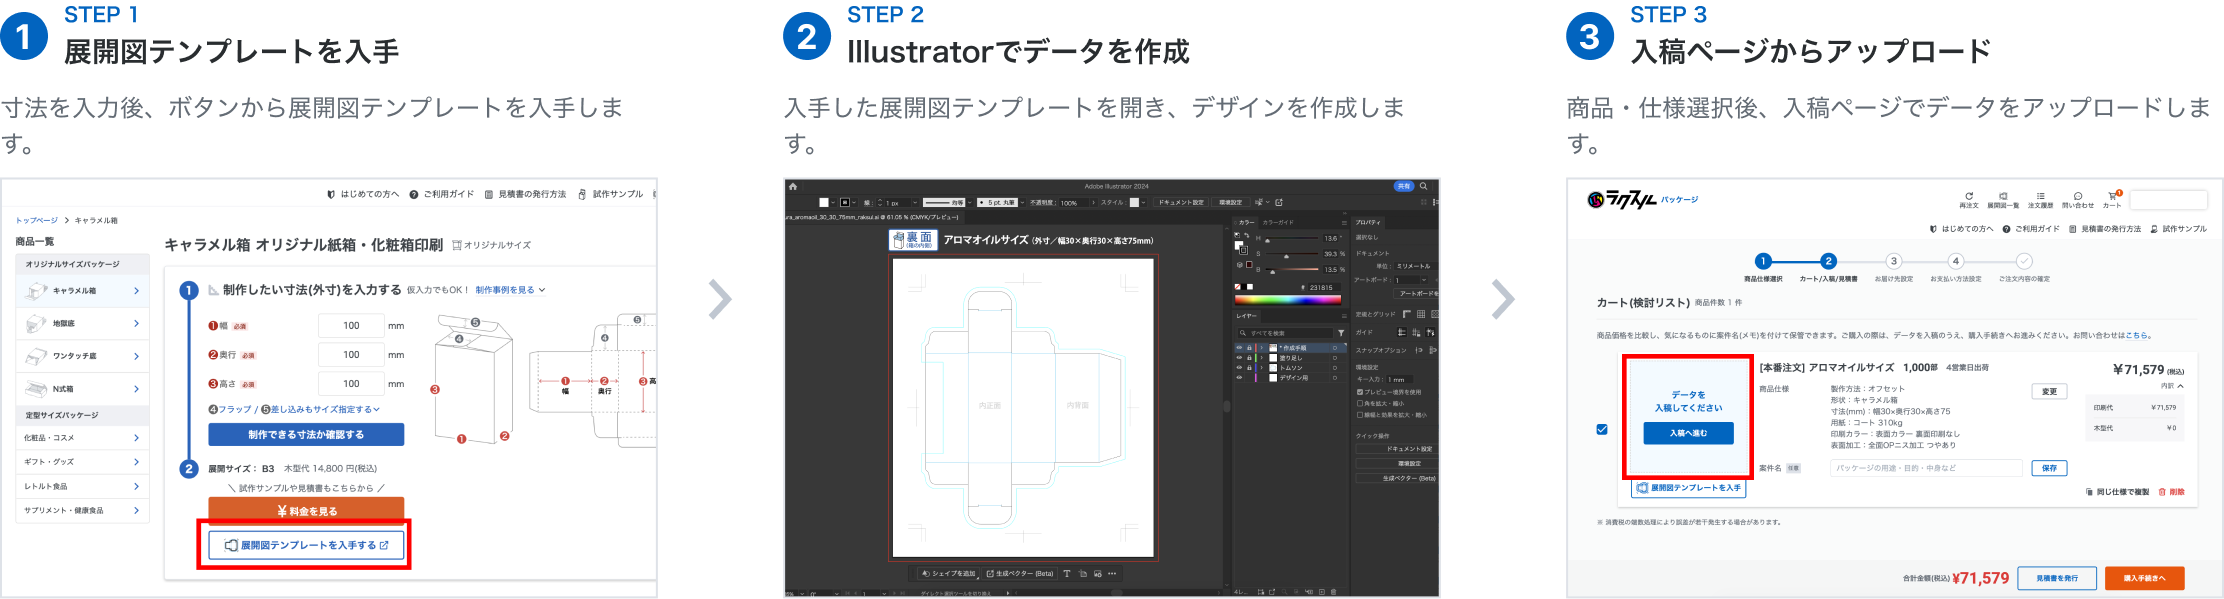
Task: Open はじめての方へ in left screenshot header
Action: (363, 194)
